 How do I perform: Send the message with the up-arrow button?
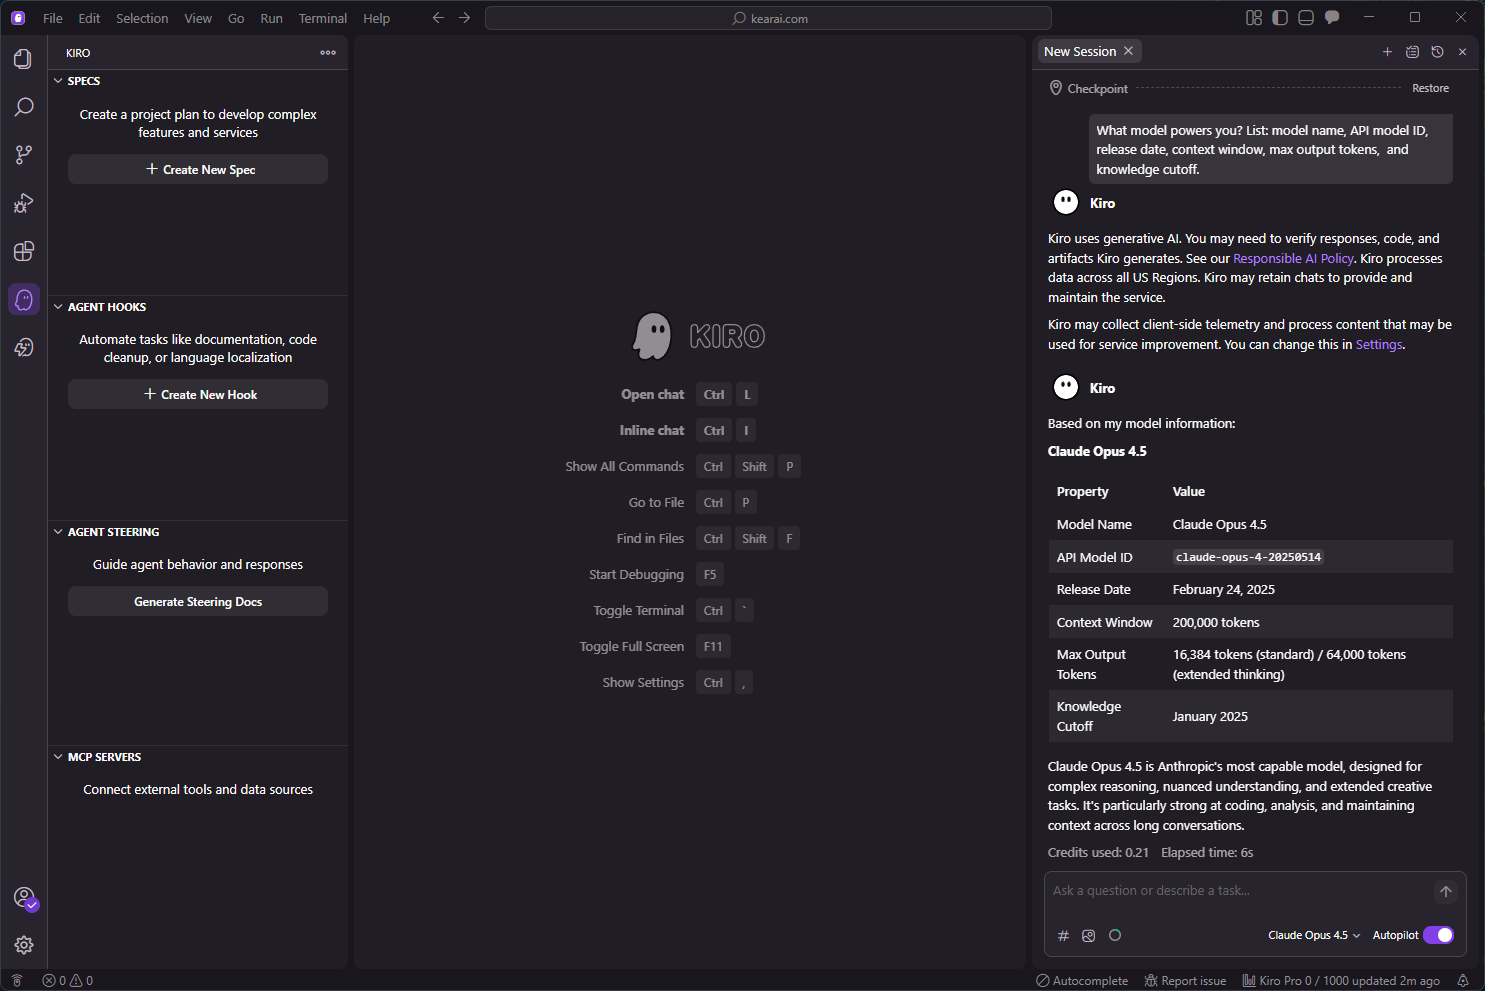coord(1446,891)
